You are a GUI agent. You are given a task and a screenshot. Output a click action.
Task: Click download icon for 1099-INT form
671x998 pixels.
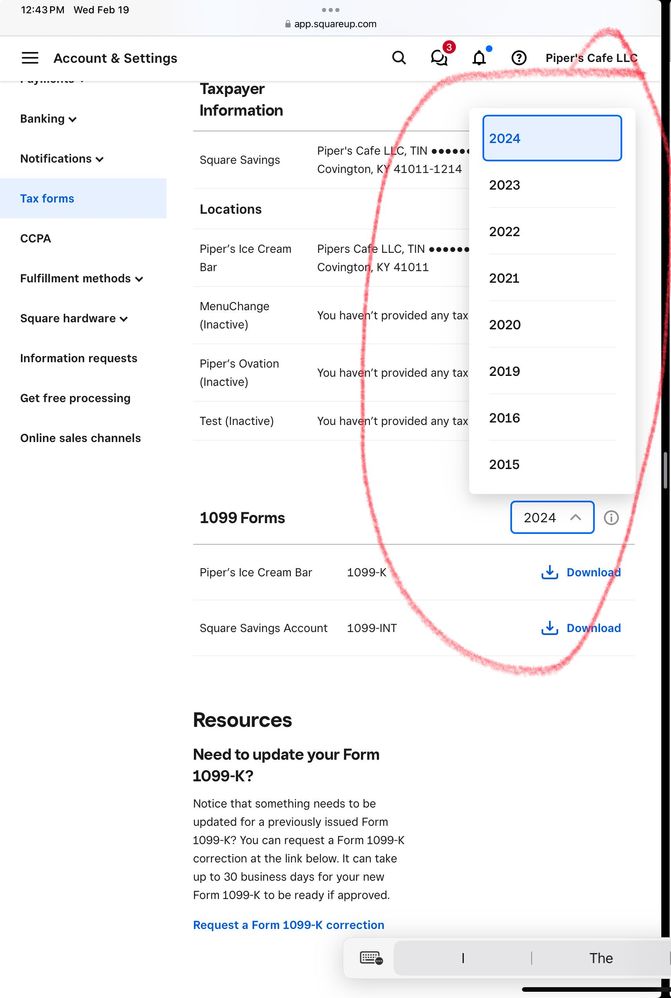(x=549, y=628)
